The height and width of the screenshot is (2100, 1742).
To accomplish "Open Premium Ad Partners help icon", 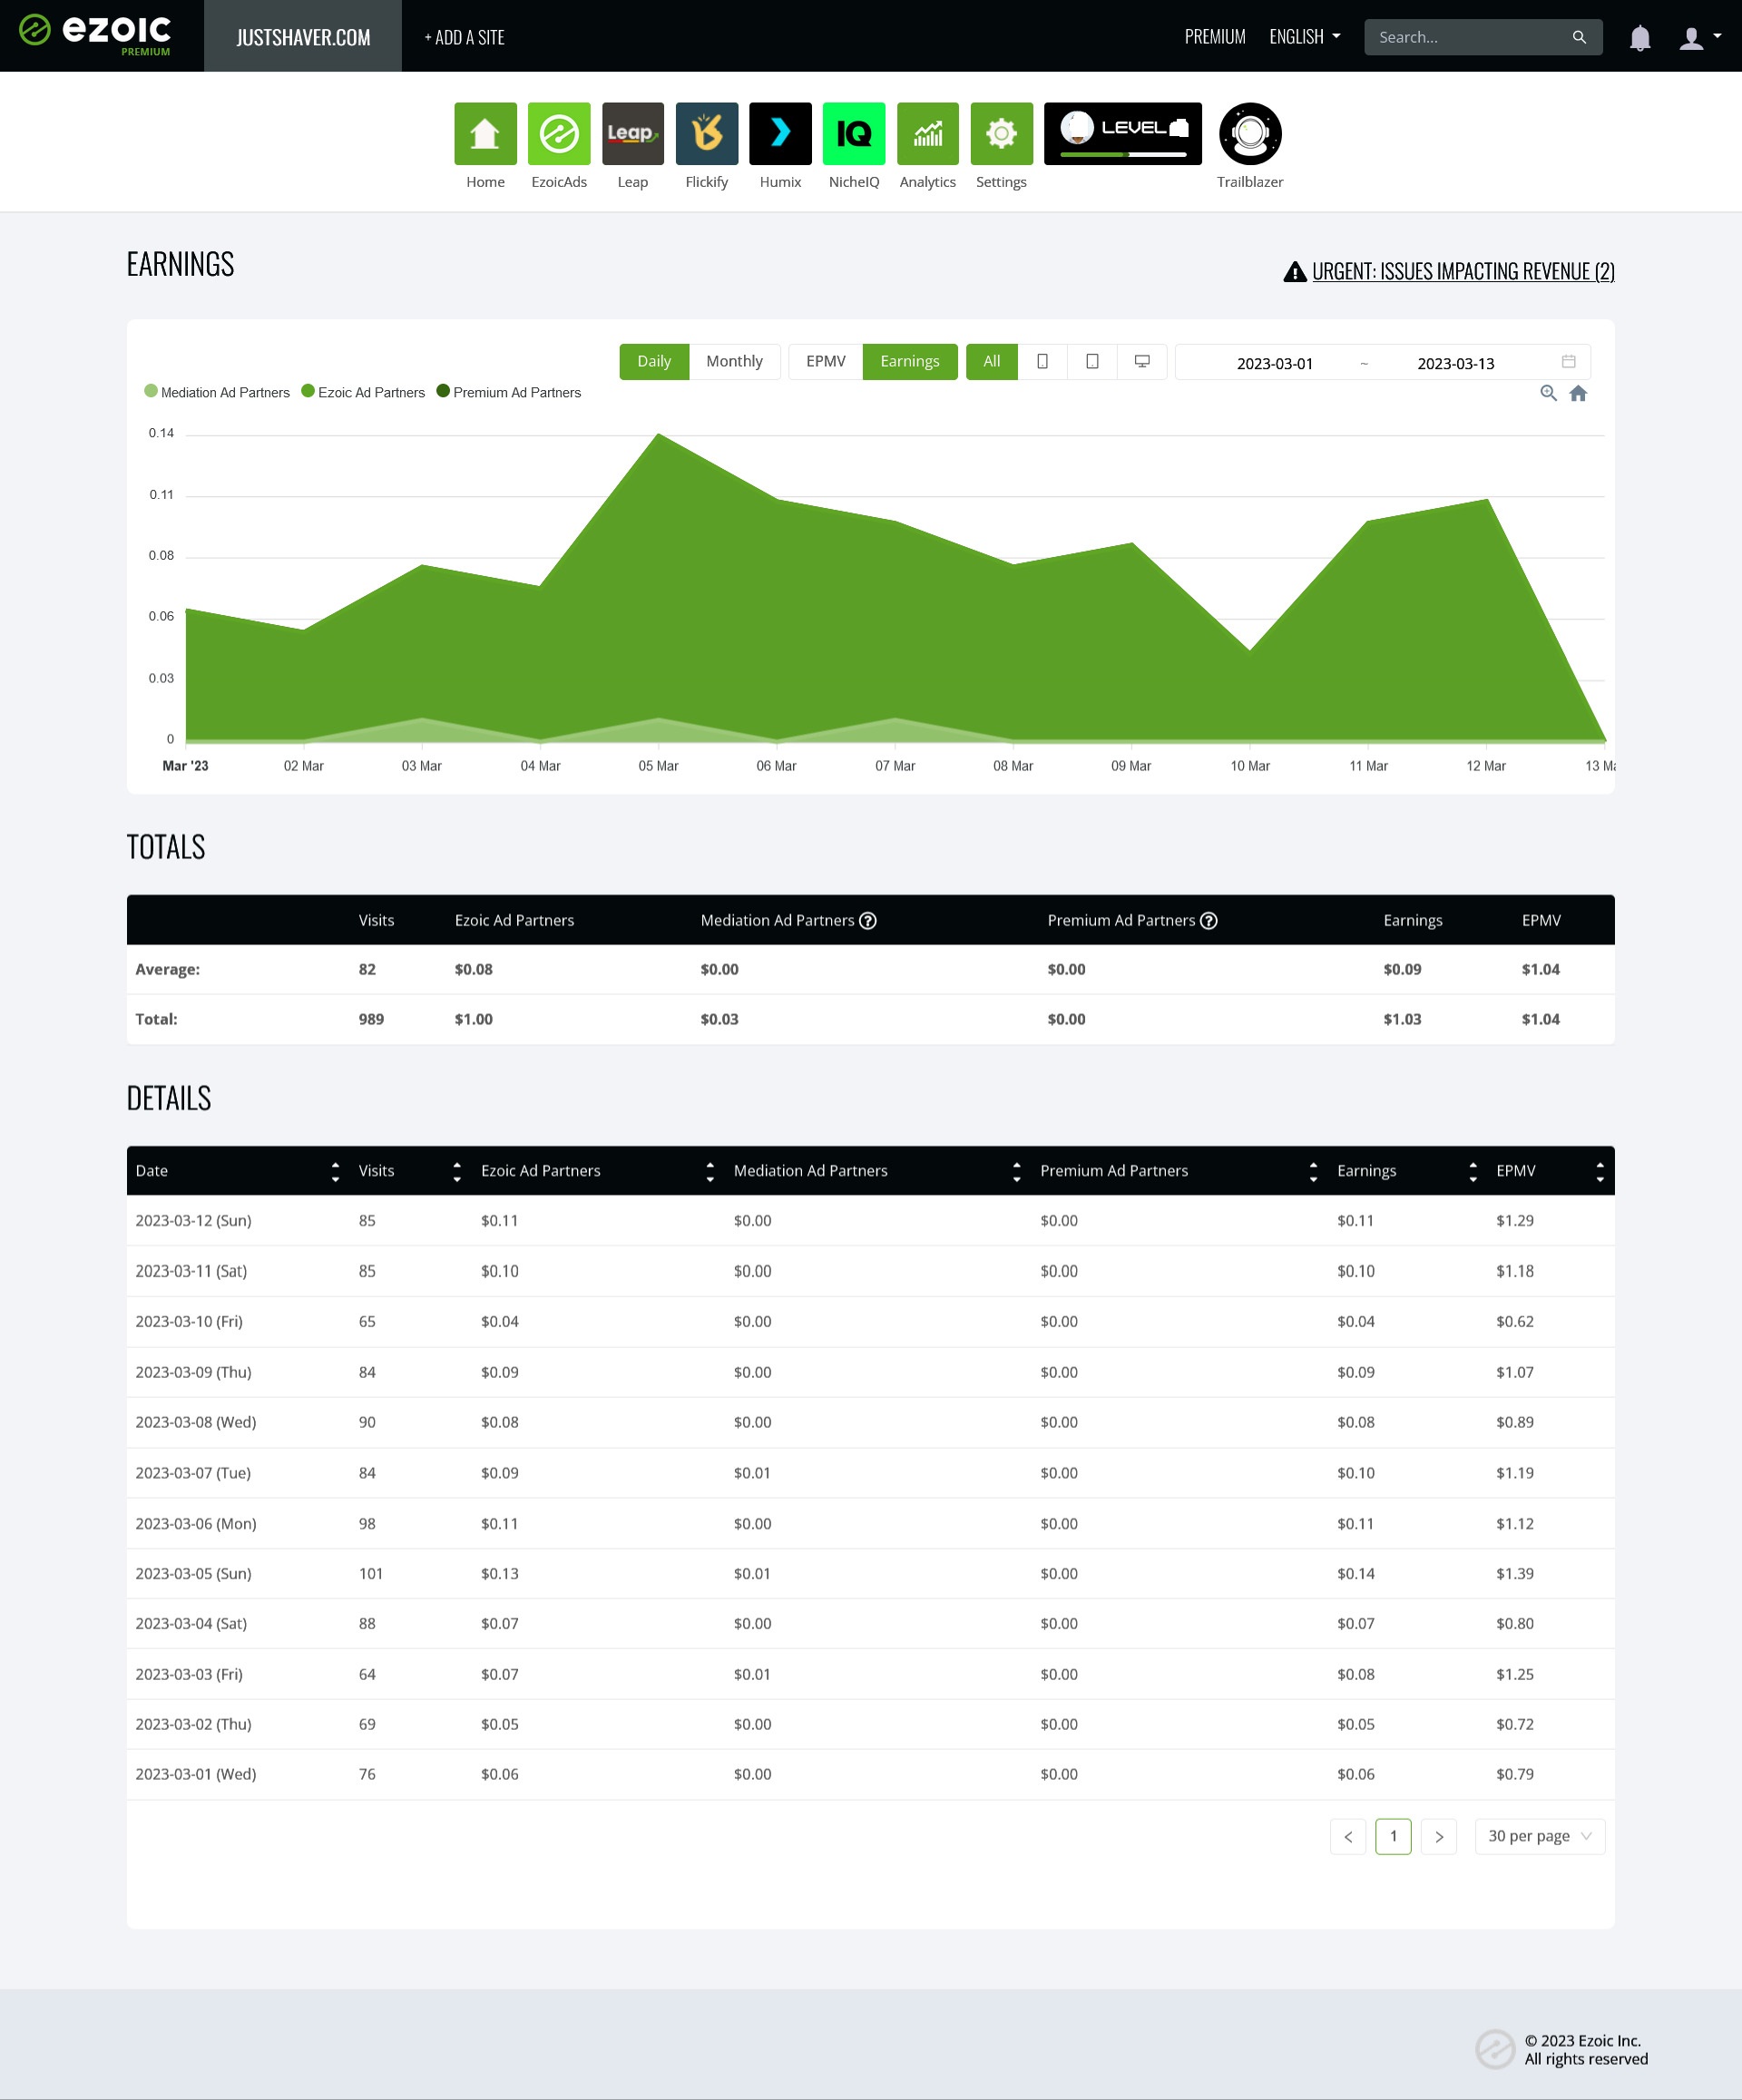I will (1209, 920).
